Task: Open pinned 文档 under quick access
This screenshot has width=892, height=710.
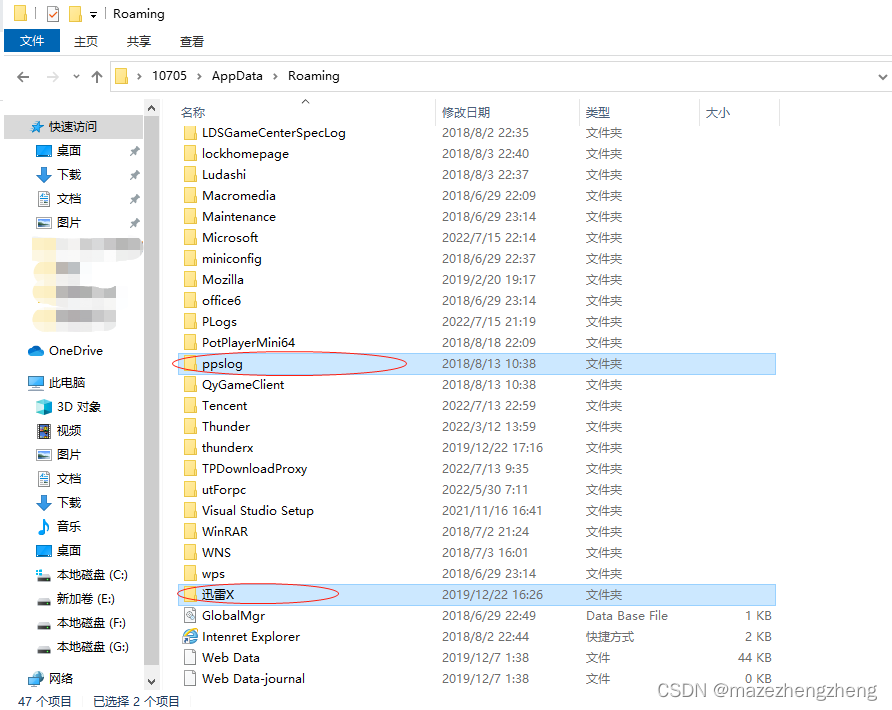Action: pyautogui.click(x=68, y=199)
